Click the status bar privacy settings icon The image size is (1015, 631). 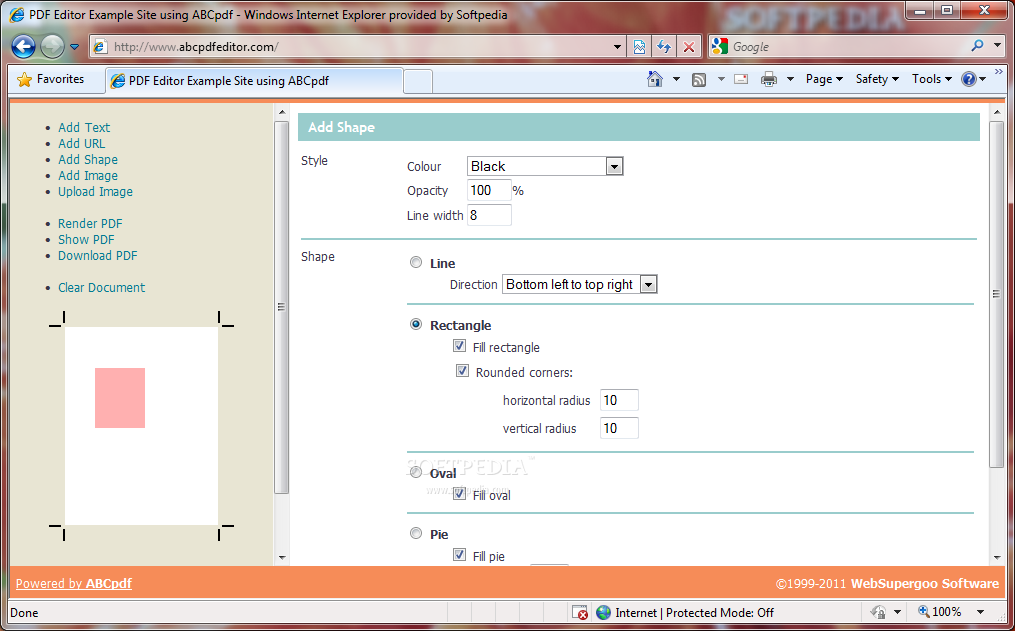pos(878,612)
